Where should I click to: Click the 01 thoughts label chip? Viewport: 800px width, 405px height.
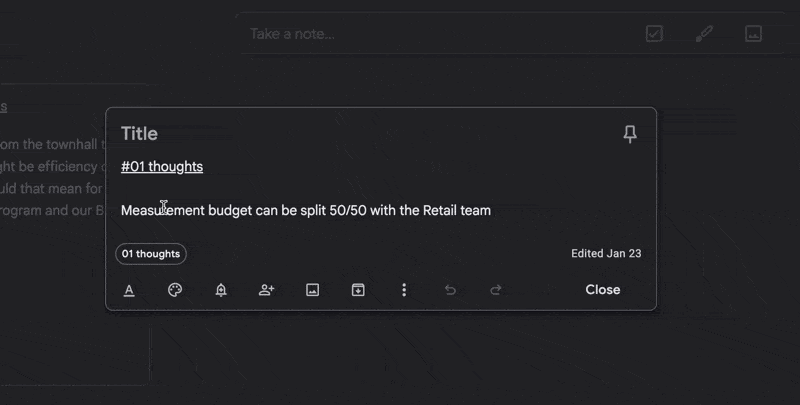151,254
